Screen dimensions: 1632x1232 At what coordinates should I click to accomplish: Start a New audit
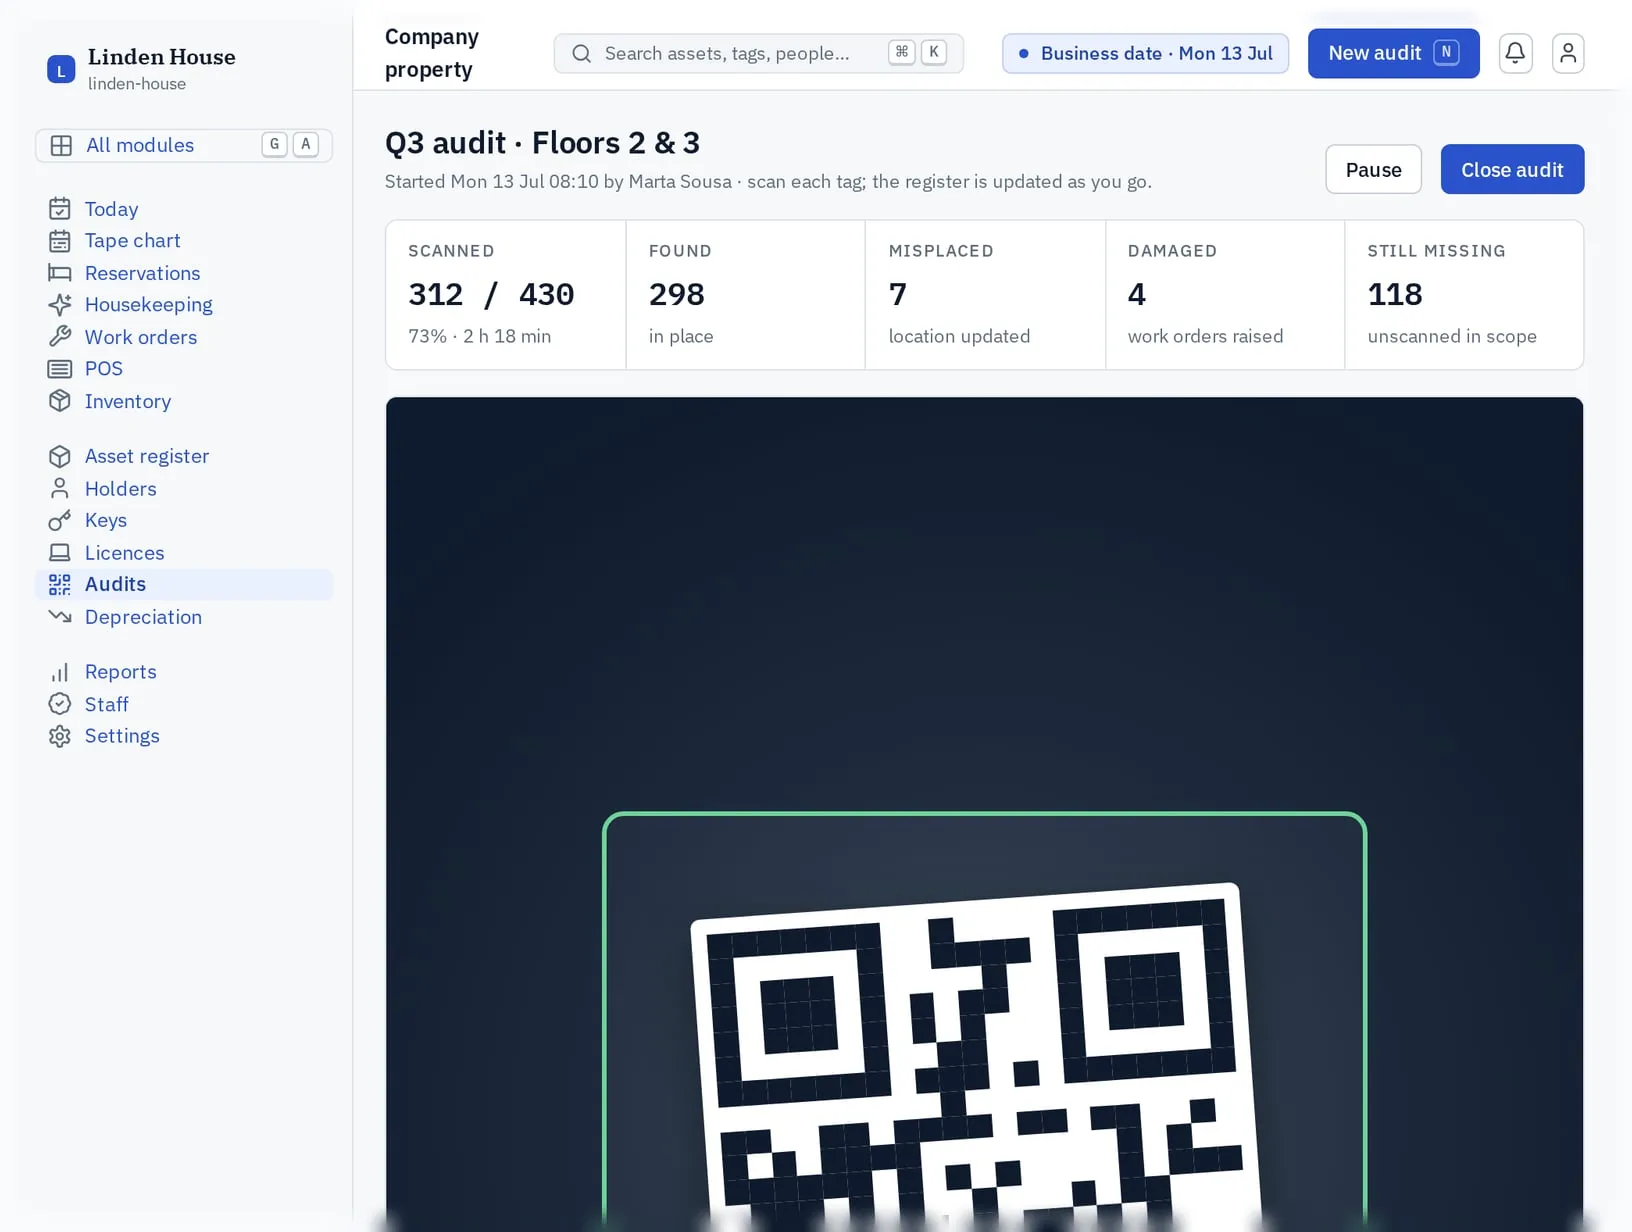(x=1393, y=53)
